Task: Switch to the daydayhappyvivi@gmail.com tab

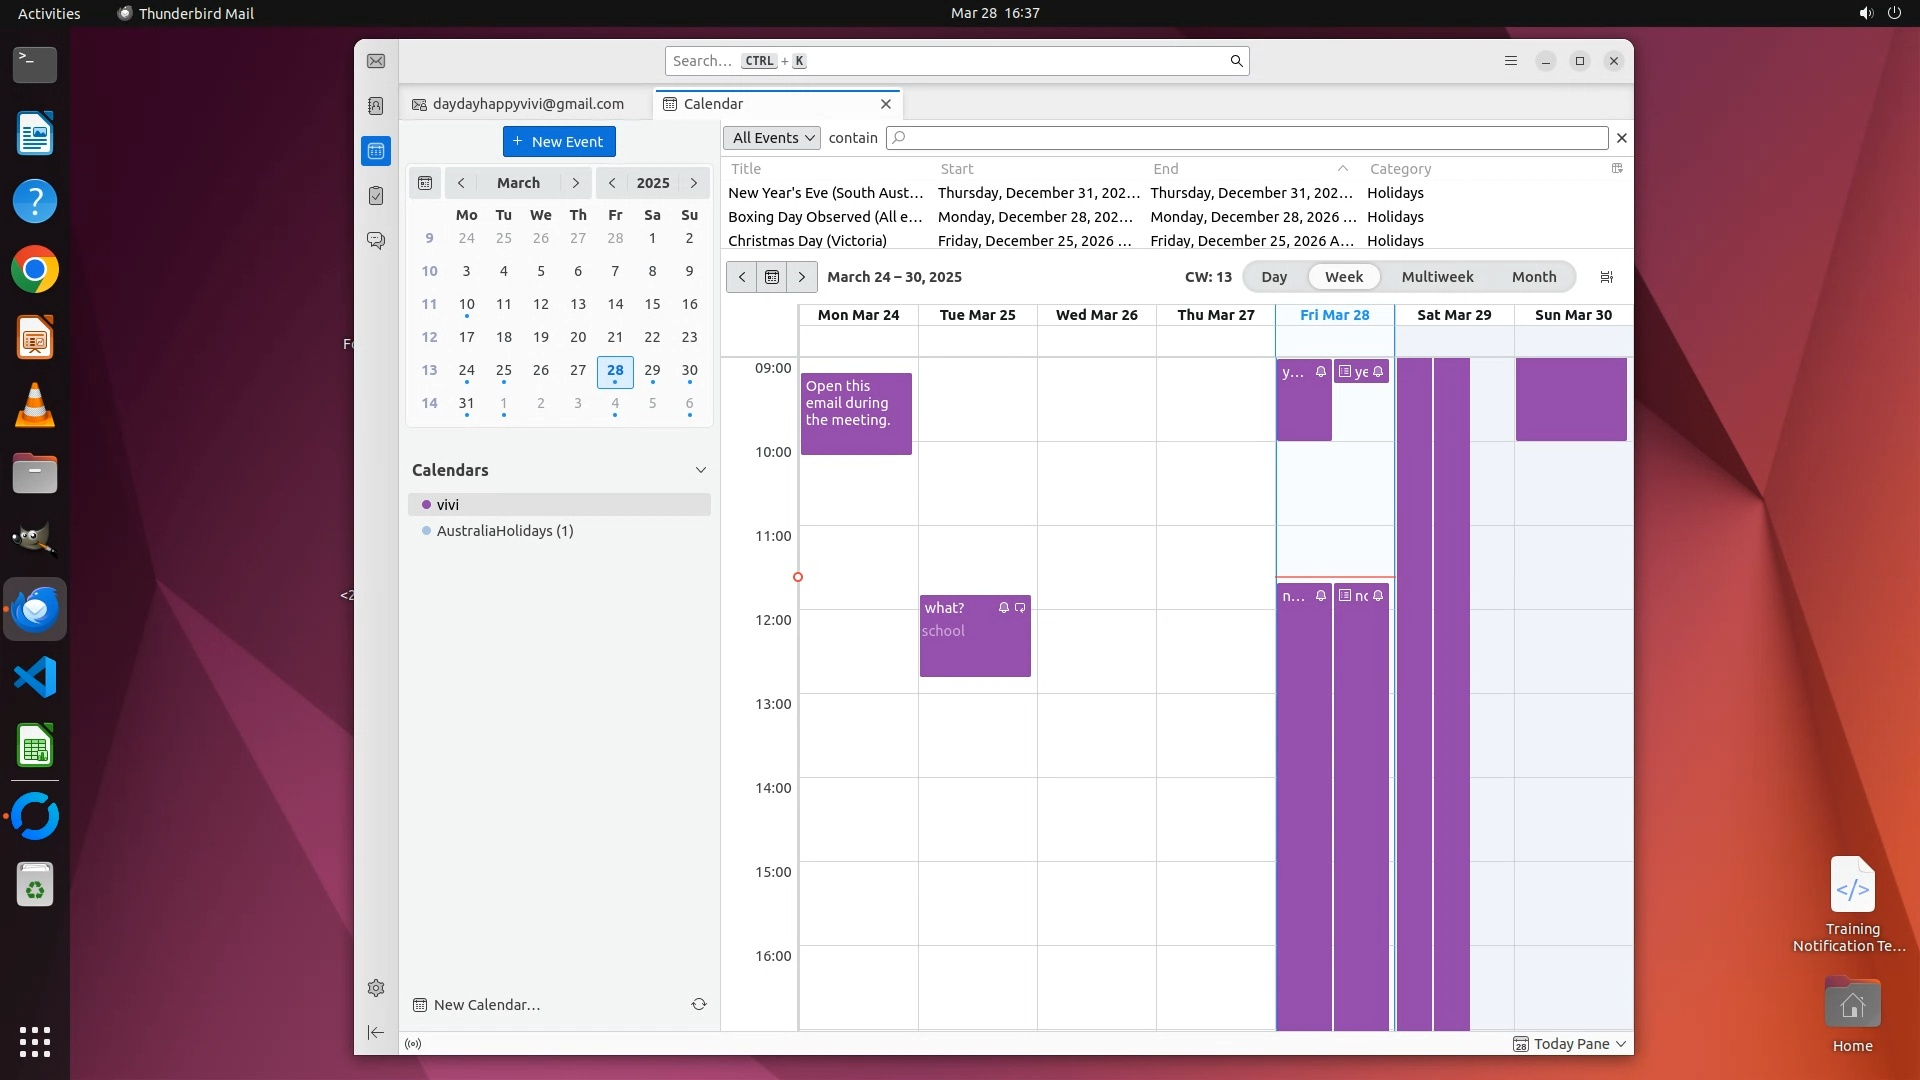Action: [x=527, y=104]
